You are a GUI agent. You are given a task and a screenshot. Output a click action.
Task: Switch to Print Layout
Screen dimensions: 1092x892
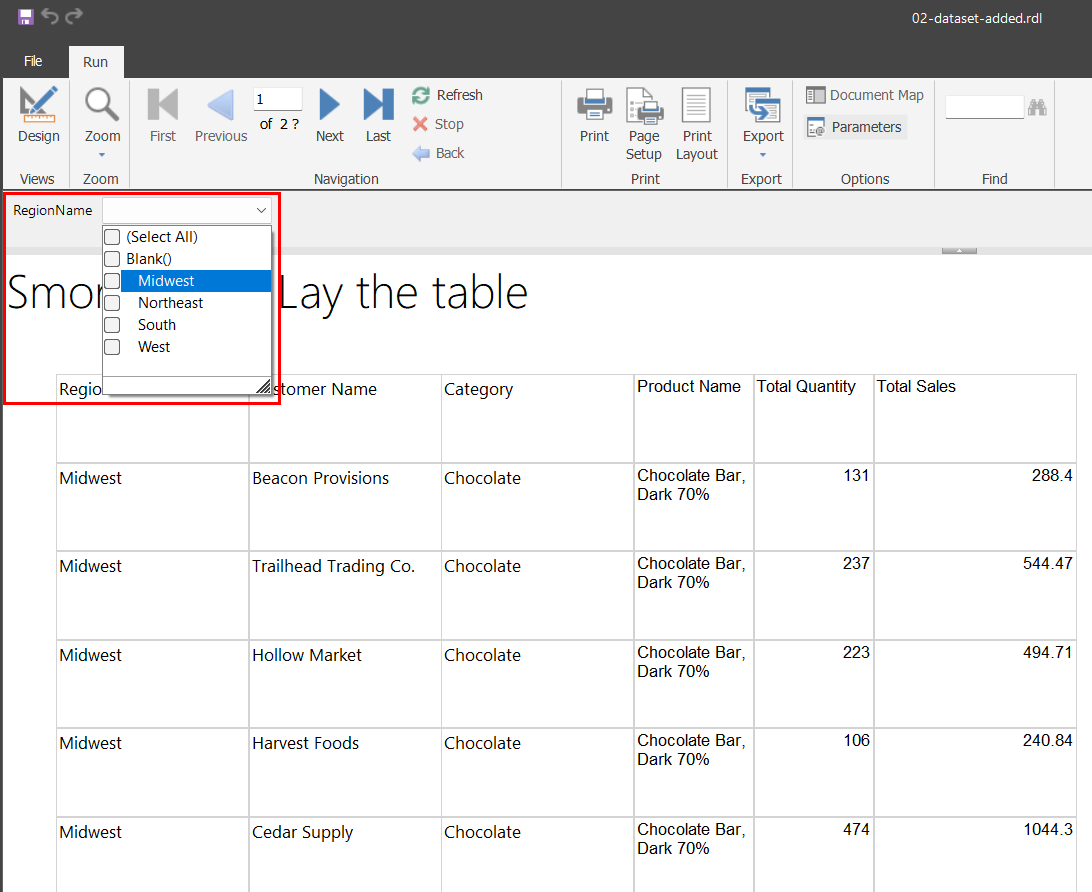coord(696,124)
